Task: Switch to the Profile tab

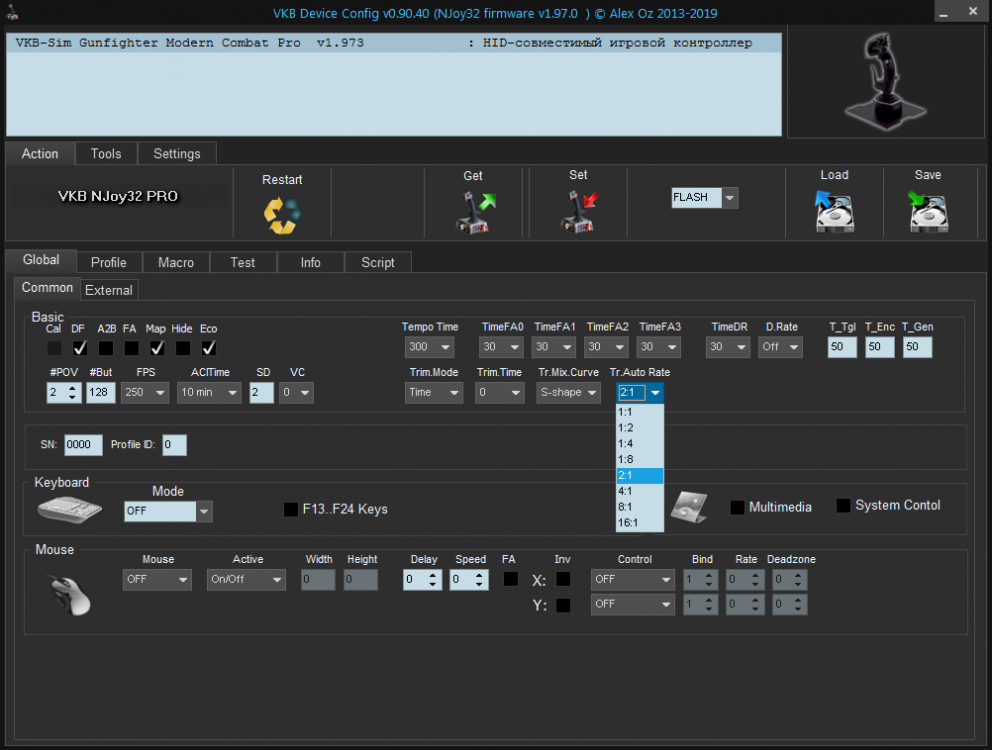Action: 108,262
